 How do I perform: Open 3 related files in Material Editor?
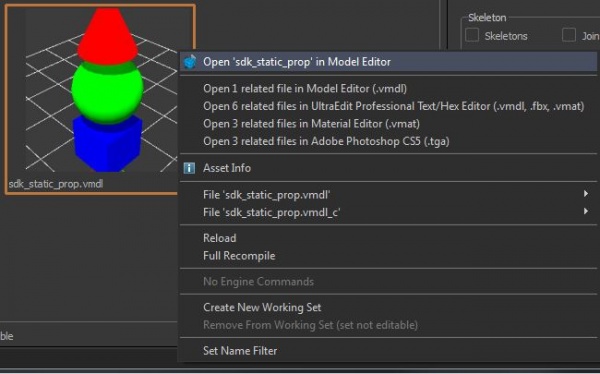click(388, 124)
